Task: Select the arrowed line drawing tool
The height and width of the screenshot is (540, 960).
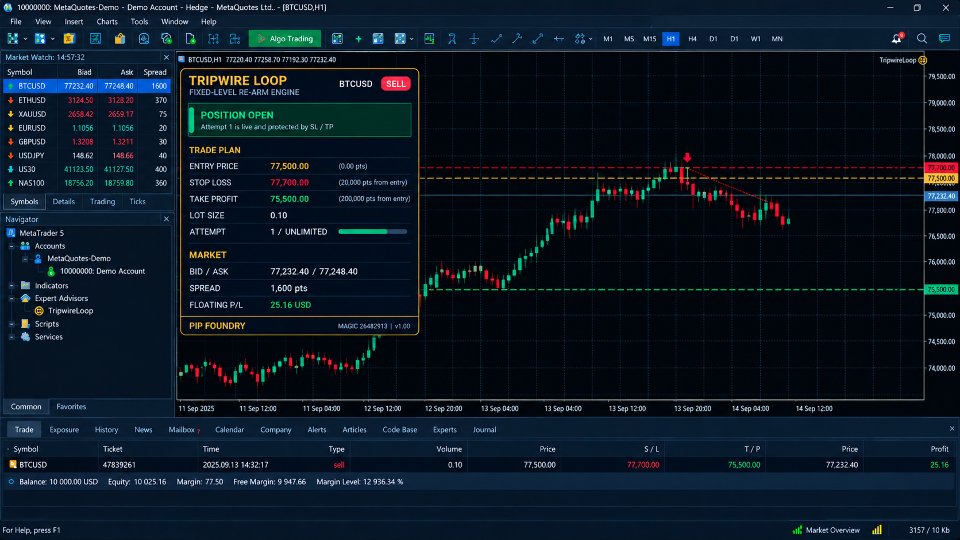Action: (517, 39)
